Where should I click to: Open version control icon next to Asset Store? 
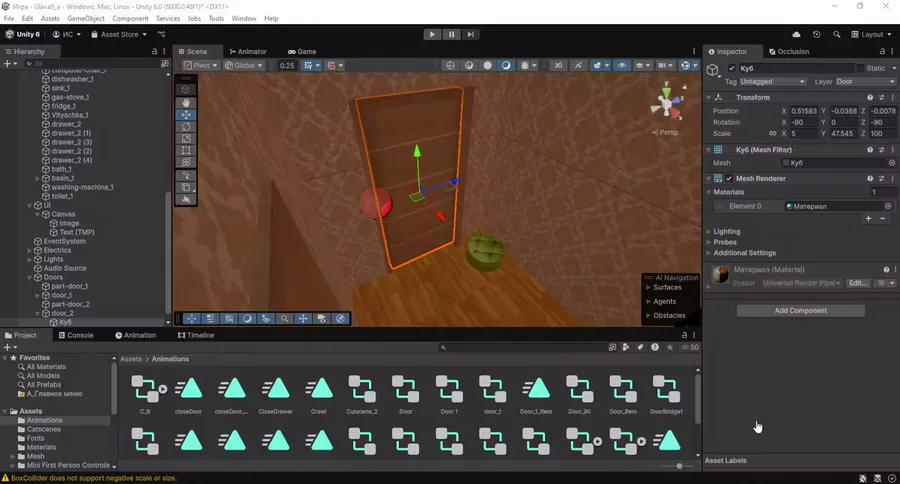[161, 34]
